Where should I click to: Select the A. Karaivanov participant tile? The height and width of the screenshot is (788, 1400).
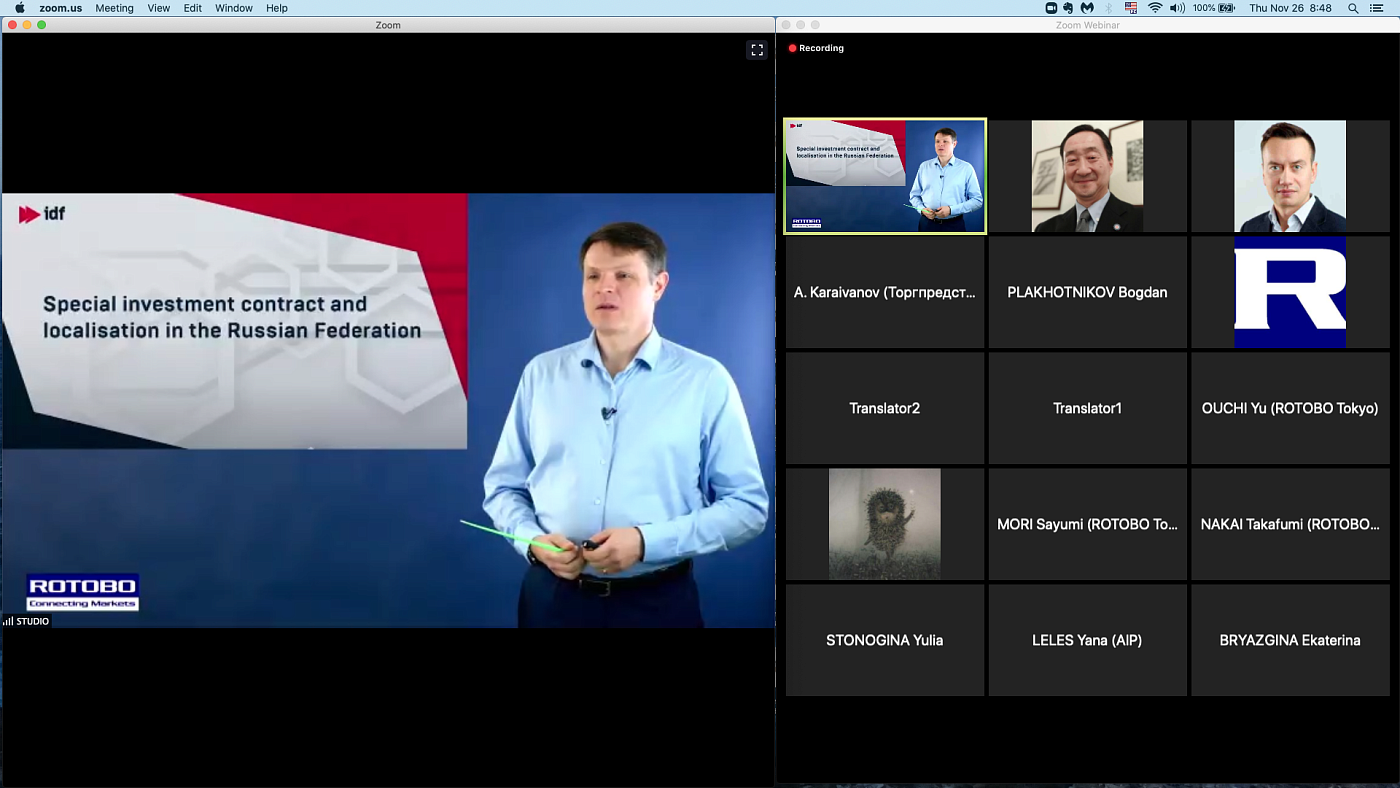pyautogui.click(x=885, y=292)
